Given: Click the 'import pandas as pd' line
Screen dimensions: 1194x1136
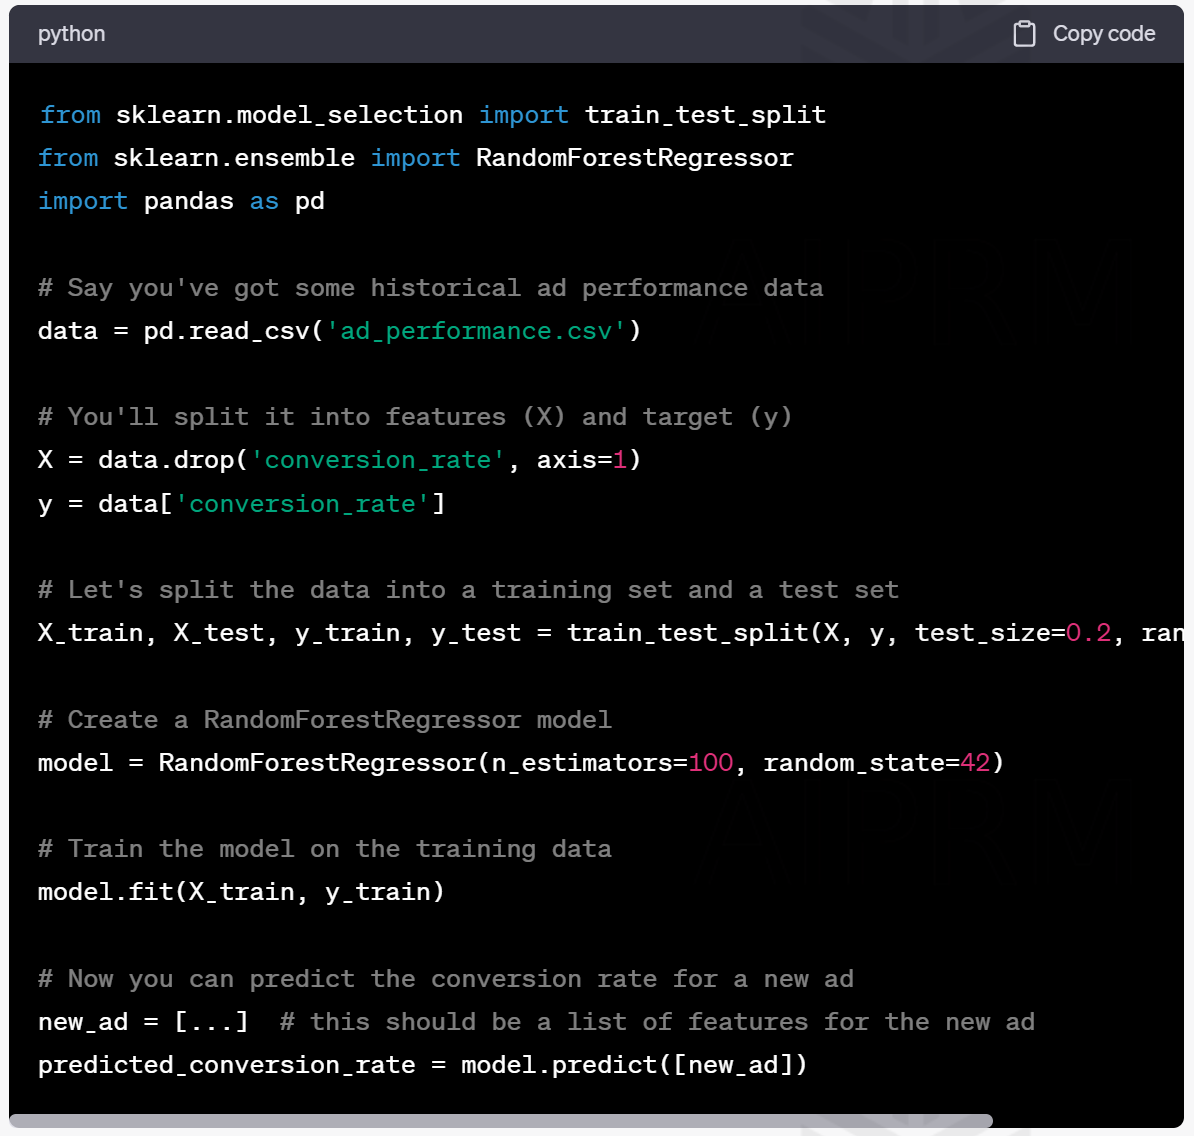Looking at the screenshot, I should pyautogui.click(x=181, y=201).
